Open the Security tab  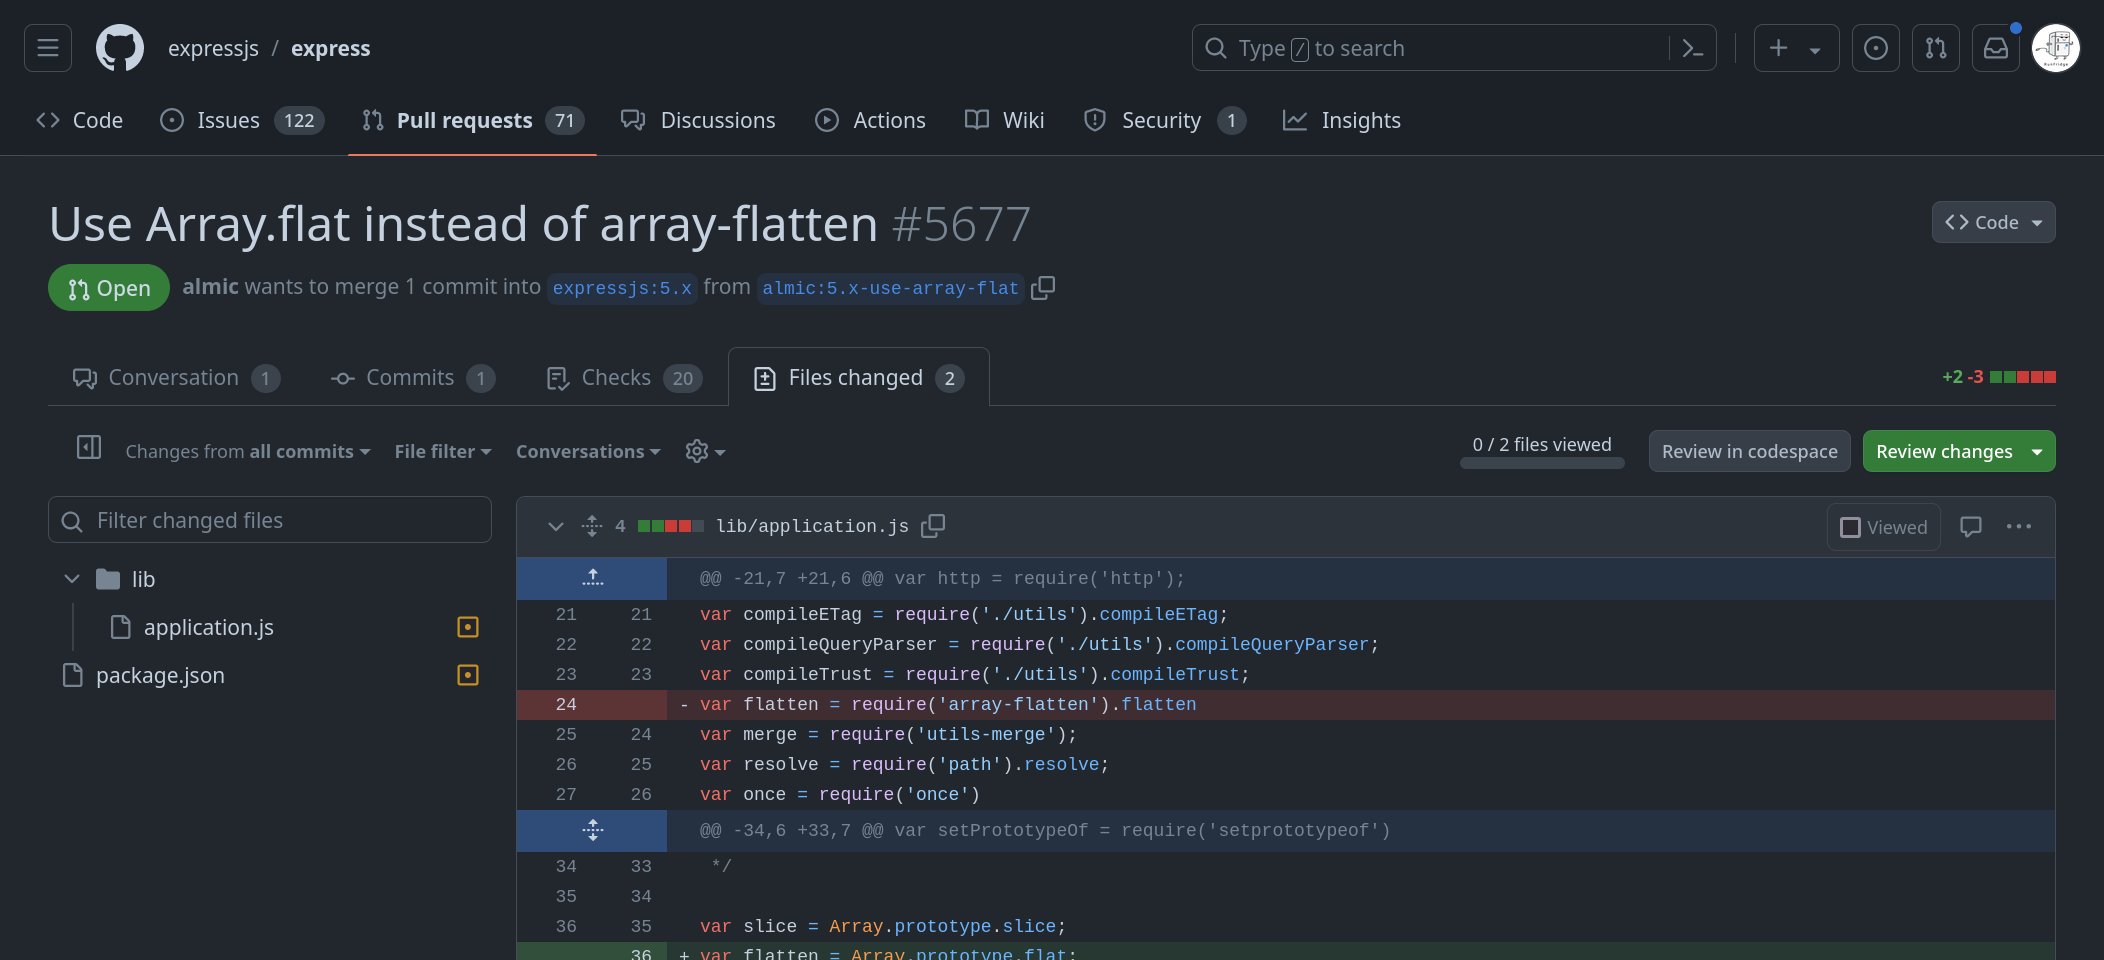(x=1165, y=120)
